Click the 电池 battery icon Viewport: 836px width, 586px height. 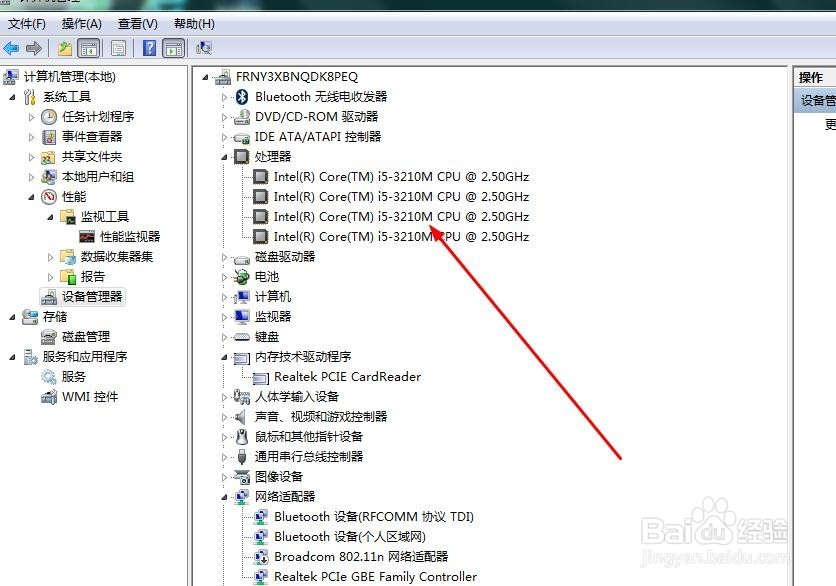(242, 277)
